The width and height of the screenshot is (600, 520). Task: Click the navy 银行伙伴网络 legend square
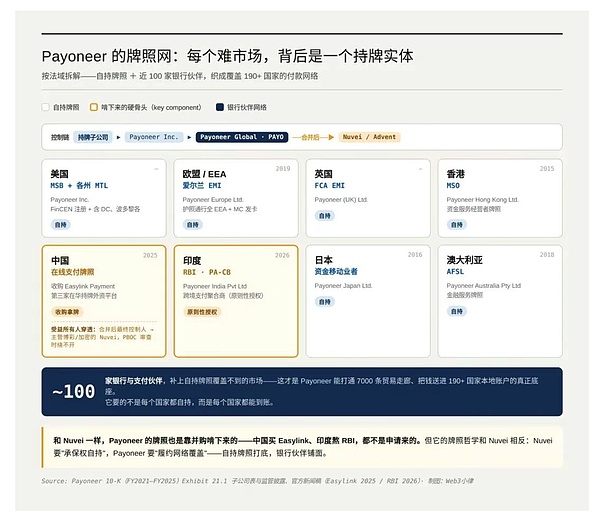[x=220, y=107]
